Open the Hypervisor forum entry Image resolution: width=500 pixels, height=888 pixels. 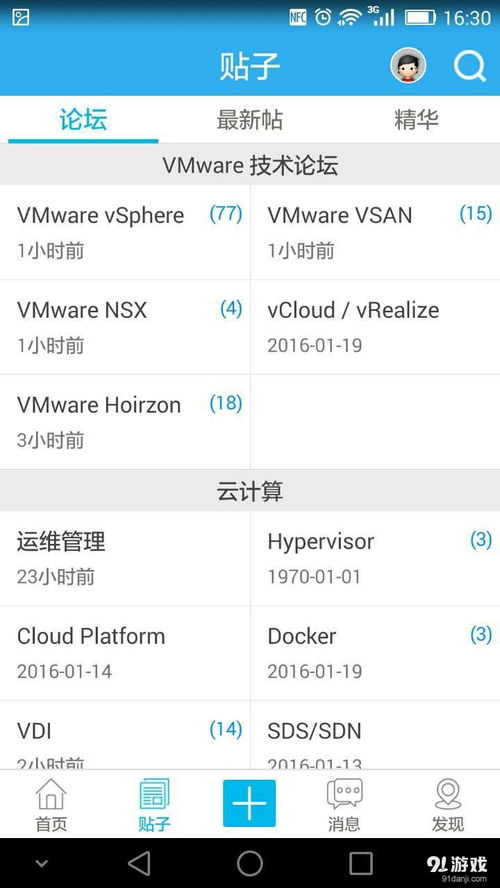pos(375,558)
